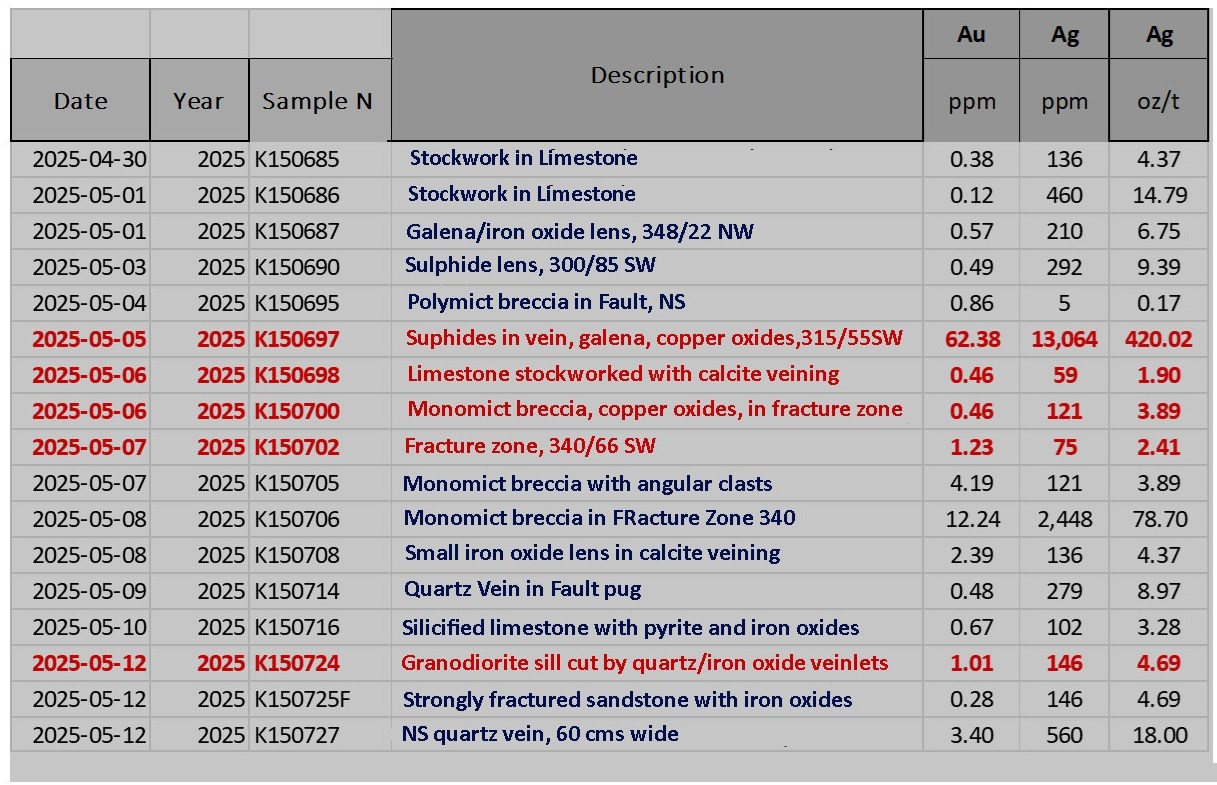Screen dimensions: 1217x785
Task: Select sample K150725F cell
Action: 302,699
